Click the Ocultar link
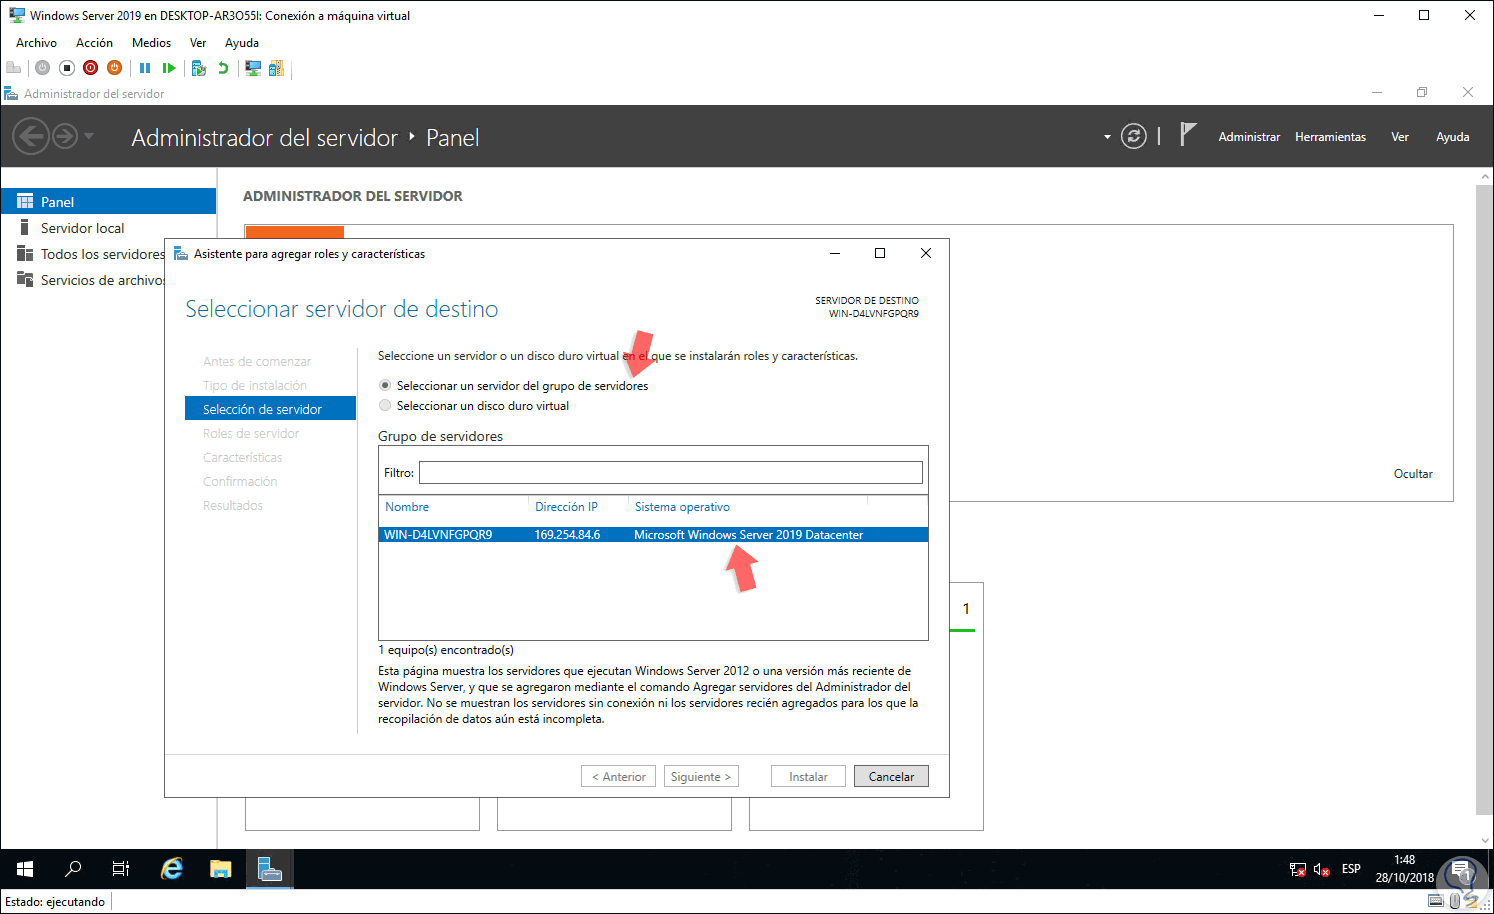 pyautogui.click(x=1413, y=474)
